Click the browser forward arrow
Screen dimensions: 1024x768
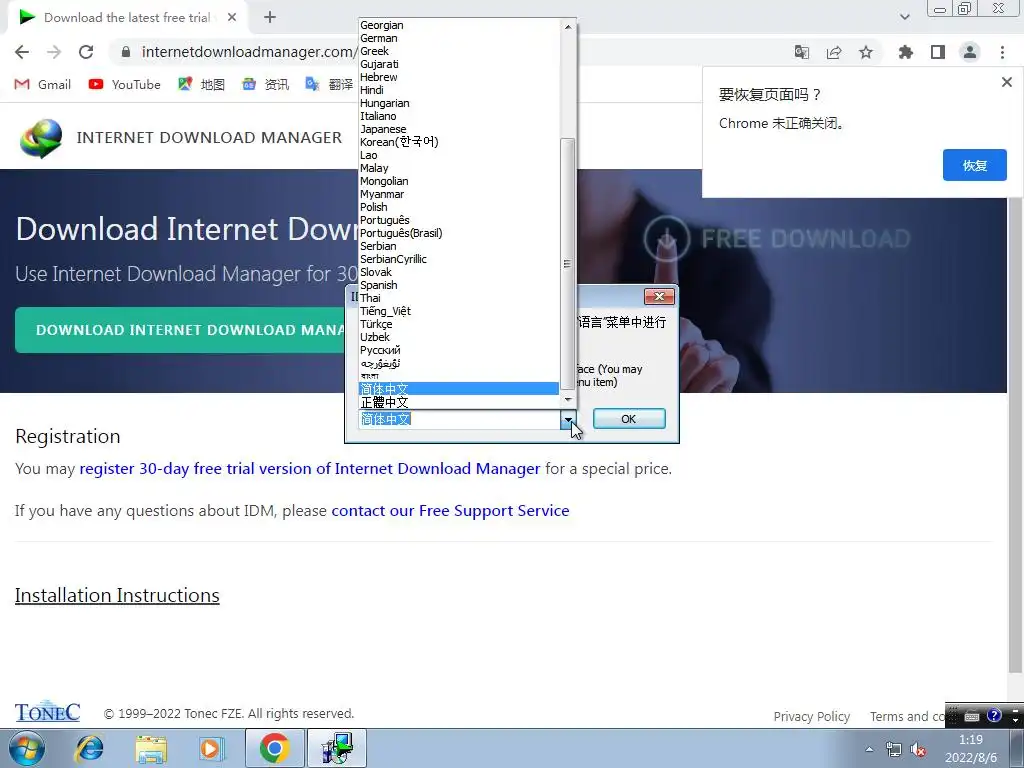click(54, 52)
